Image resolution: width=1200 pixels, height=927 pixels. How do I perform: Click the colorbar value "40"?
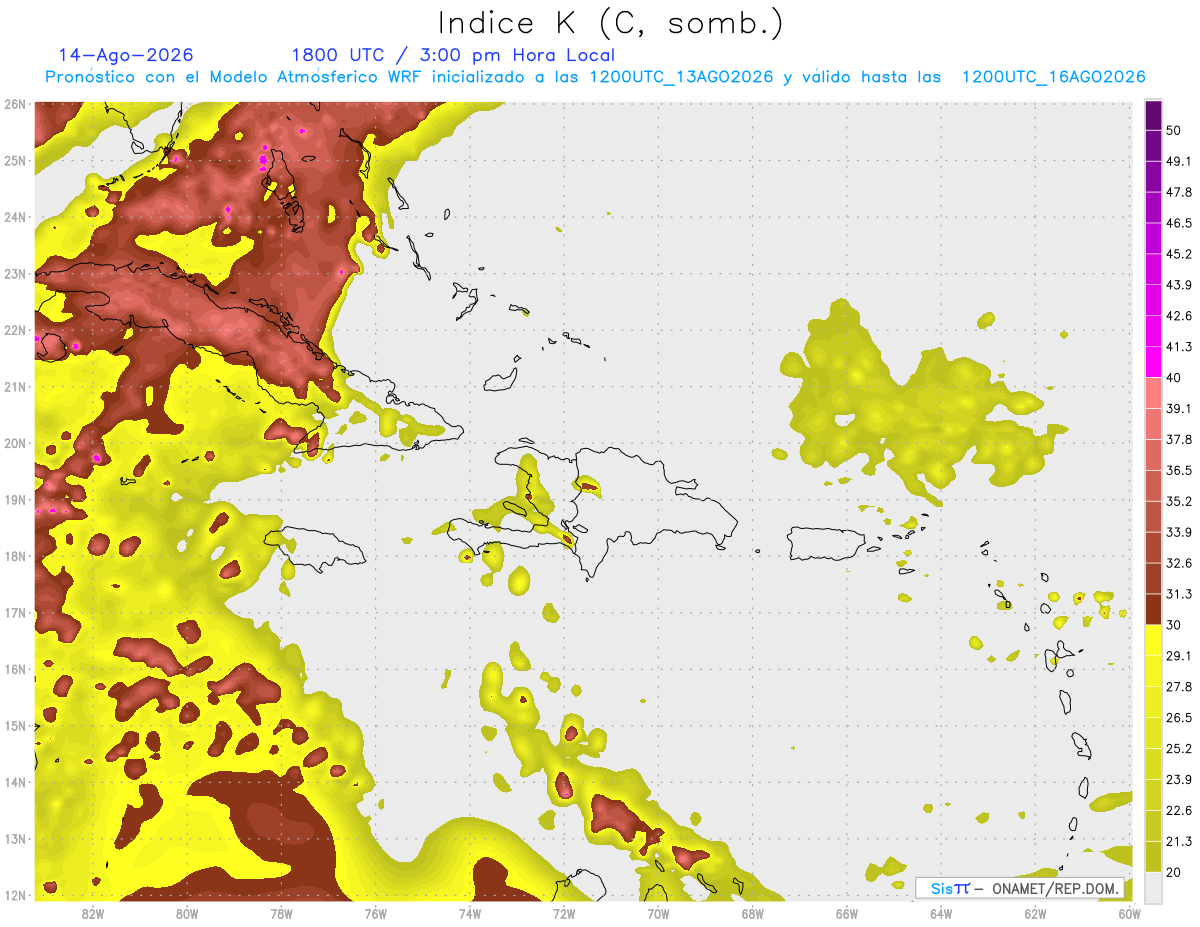(1175, 378)
